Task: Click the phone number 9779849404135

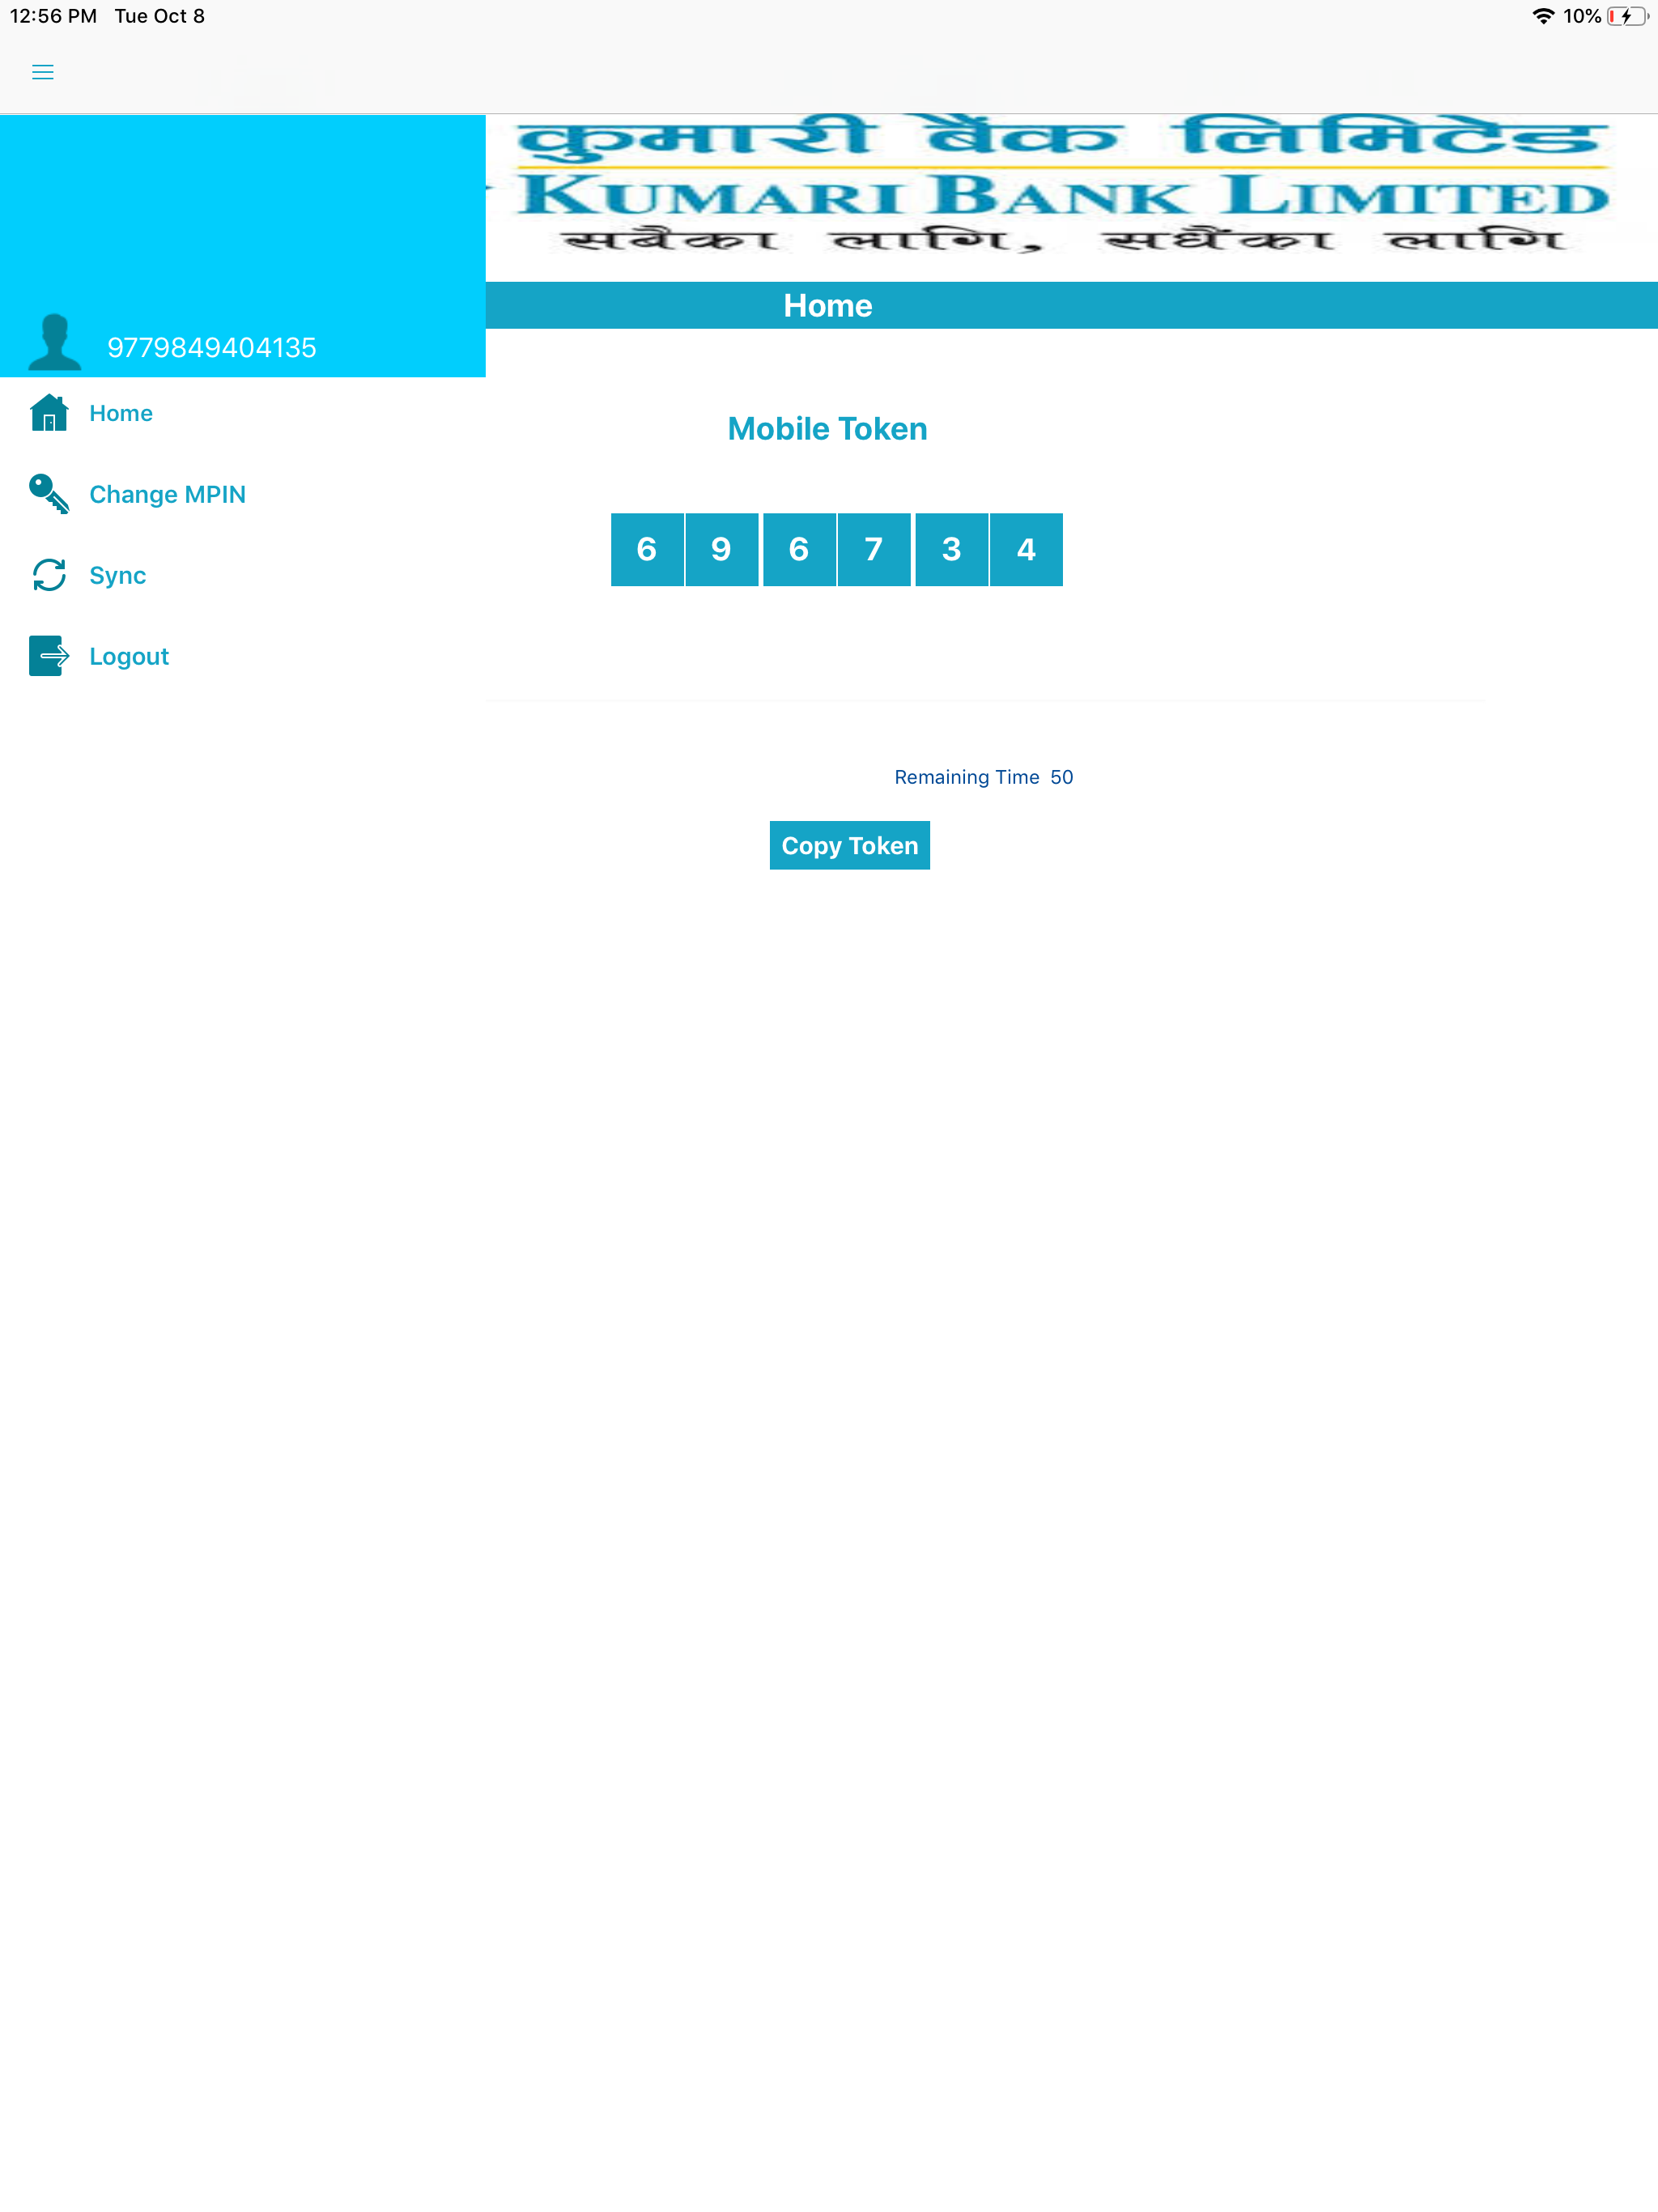Action: click(x=213, y=347)
